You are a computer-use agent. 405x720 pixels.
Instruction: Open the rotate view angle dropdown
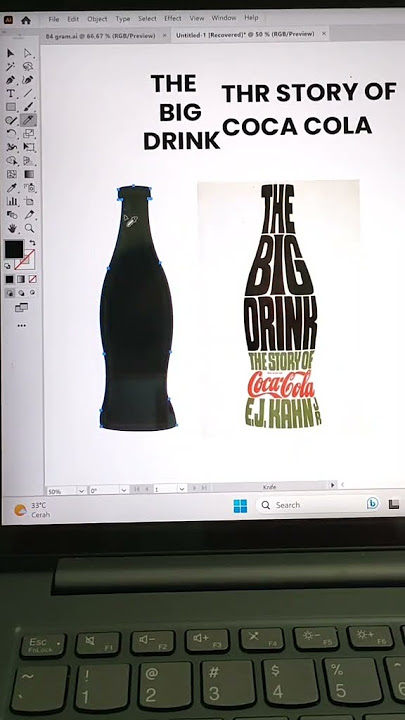point(124,490)
